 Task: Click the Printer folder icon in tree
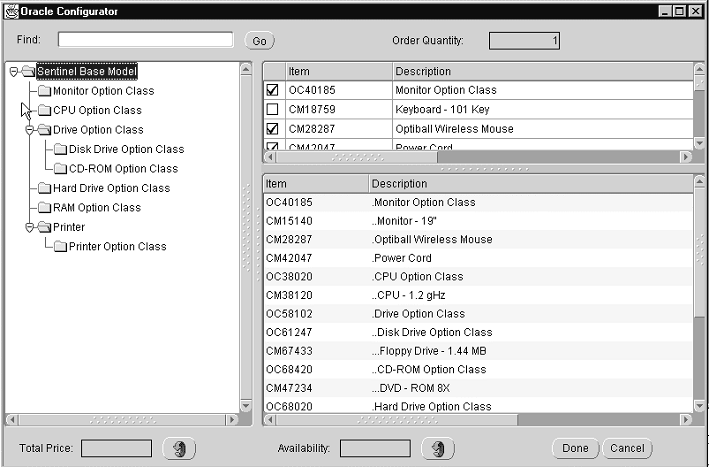click(x=44, y=227)
